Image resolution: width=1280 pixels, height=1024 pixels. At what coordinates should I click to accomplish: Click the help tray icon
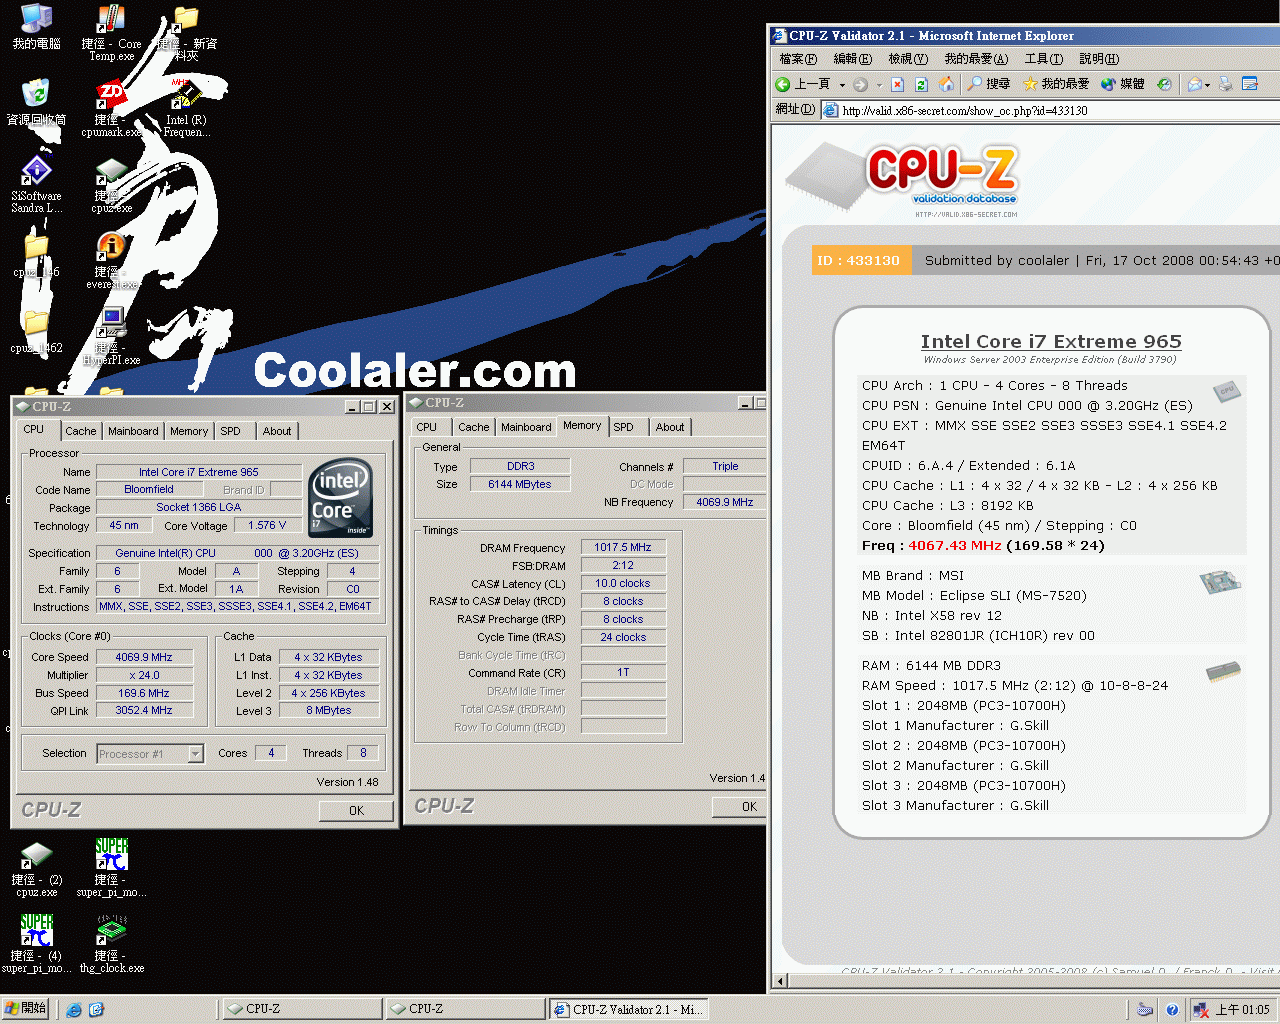[x=1172, y=1010]
